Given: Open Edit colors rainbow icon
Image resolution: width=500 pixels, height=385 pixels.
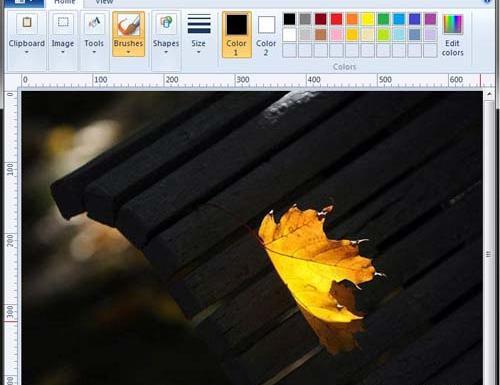Looking at the screenshot, I should (x=453, y=24).
